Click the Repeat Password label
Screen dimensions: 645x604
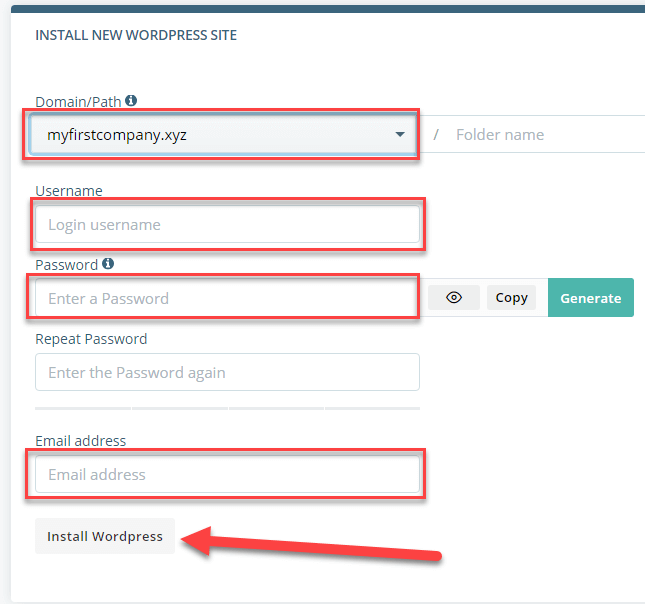pyautogui.click(x=91, y=339)
